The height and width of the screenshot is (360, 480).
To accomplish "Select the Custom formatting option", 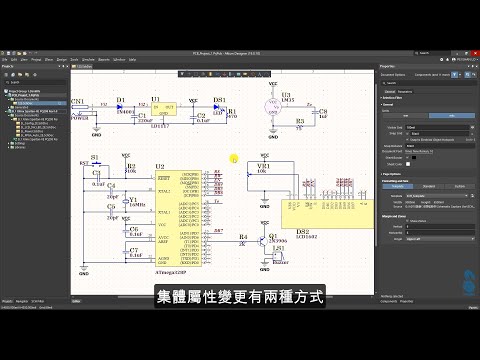I will click(460, 186).
